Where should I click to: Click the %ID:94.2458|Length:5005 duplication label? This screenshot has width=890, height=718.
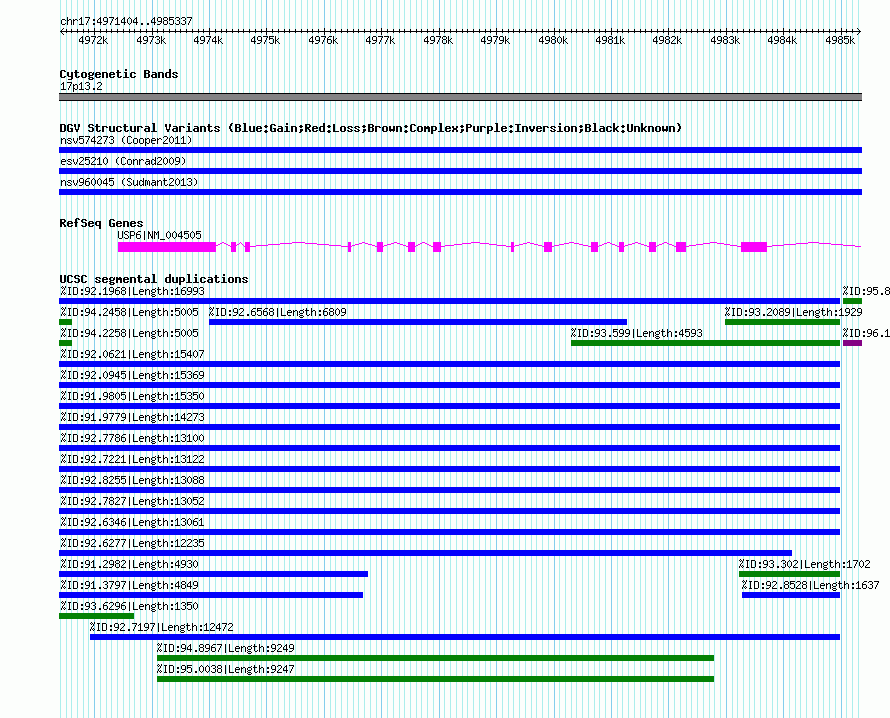click(129, 312)
